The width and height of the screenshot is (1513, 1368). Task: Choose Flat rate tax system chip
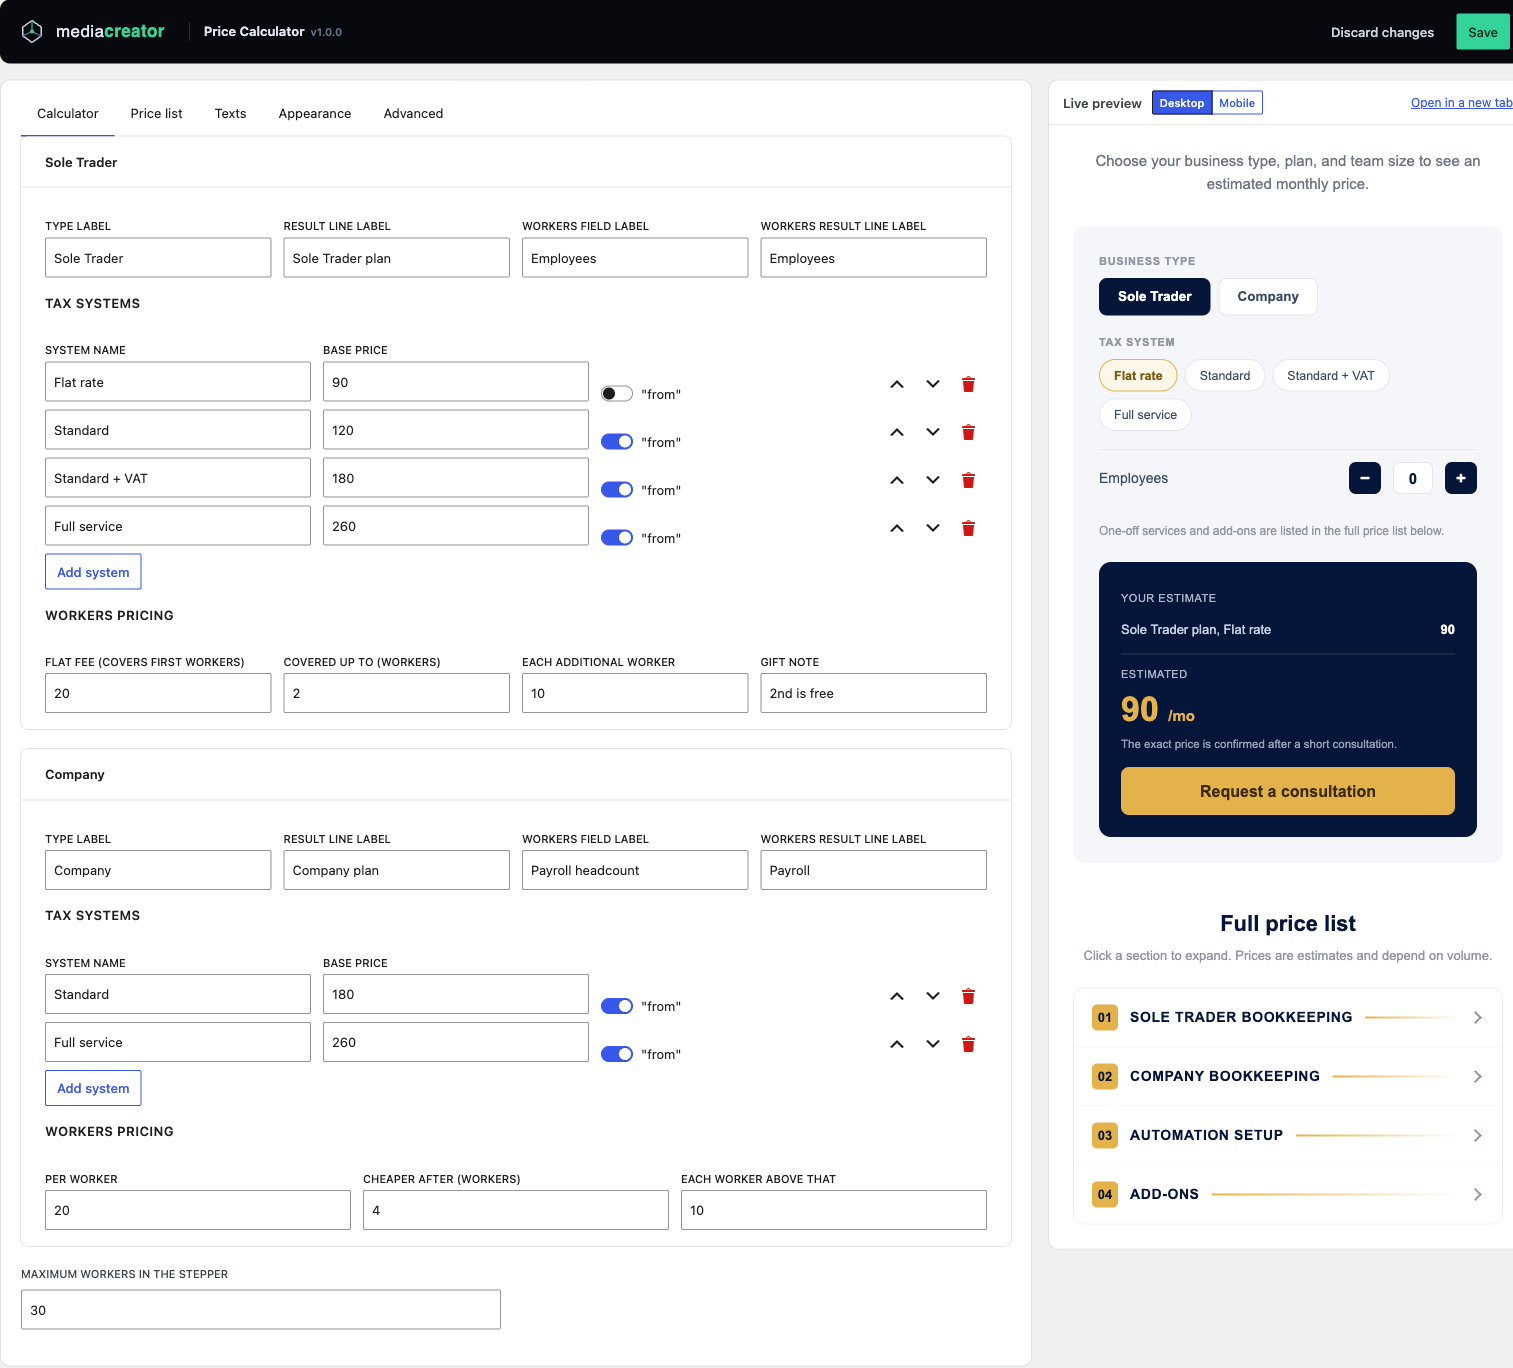[1138, 376]
